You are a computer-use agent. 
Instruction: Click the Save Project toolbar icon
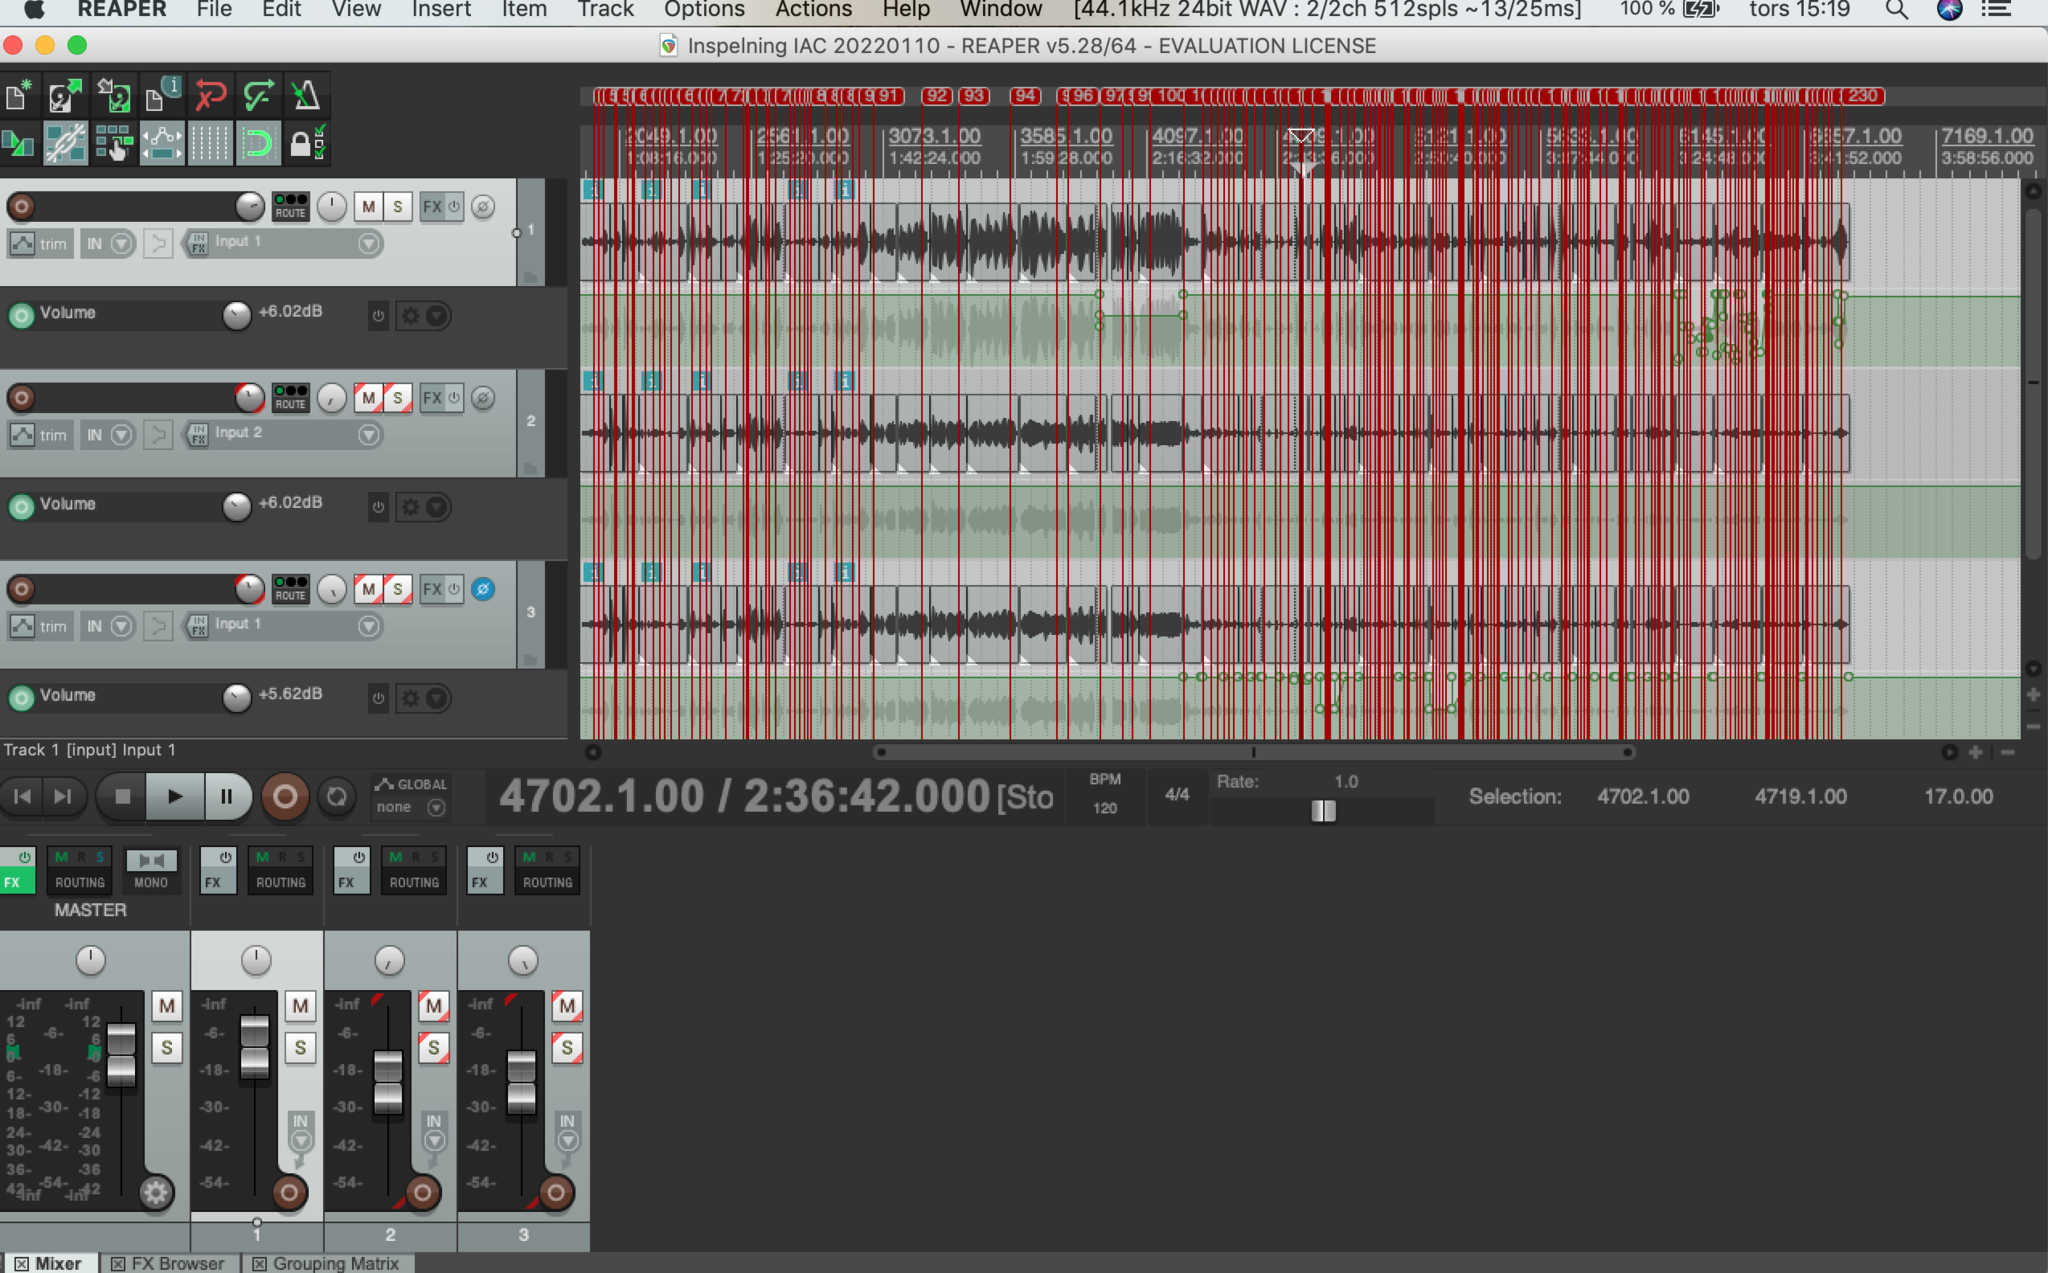[114, 96]
